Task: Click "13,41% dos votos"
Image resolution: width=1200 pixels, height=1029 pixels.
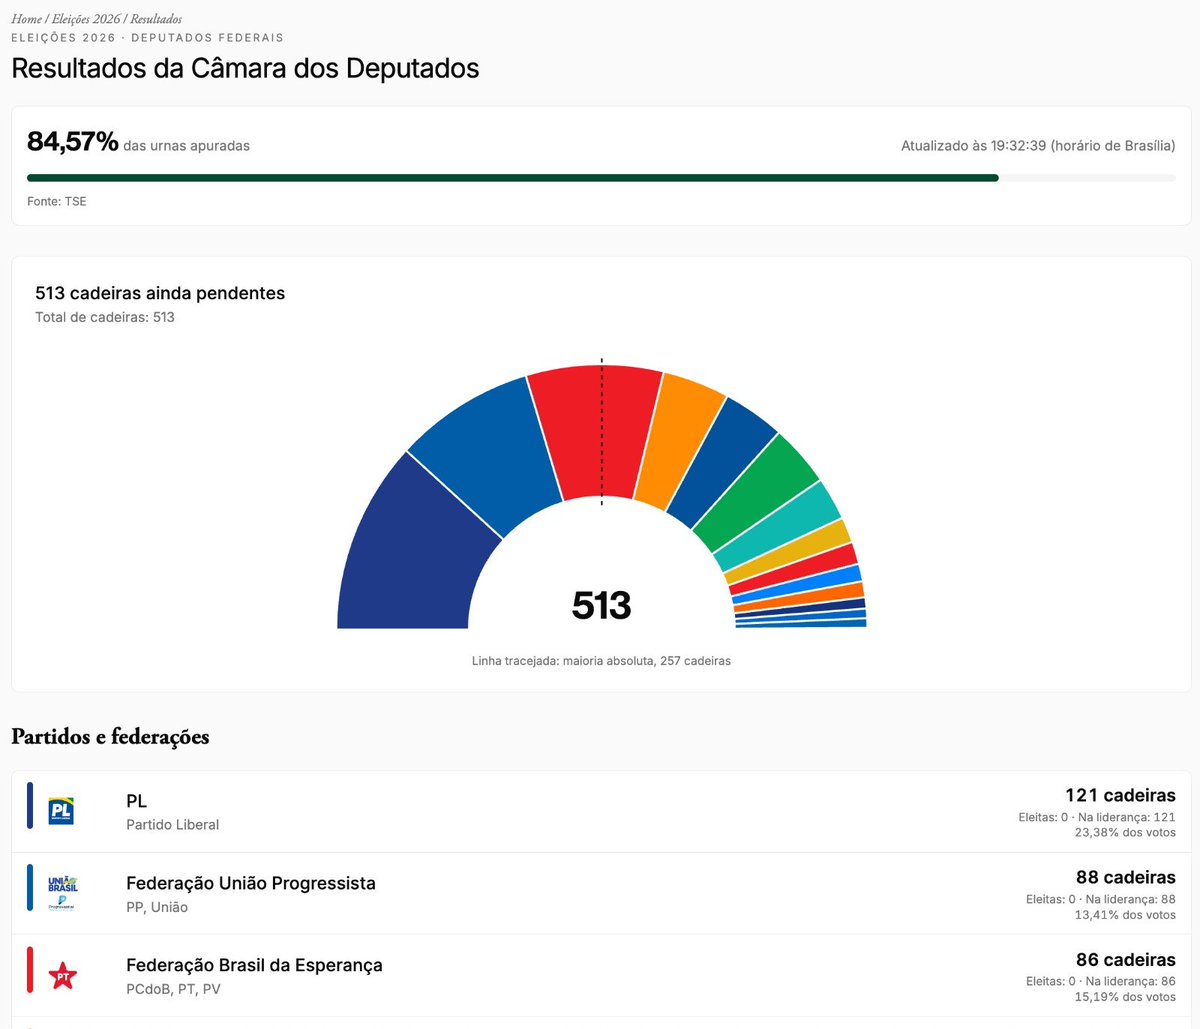Action: pyautogui.click(x=1125, y=914)
